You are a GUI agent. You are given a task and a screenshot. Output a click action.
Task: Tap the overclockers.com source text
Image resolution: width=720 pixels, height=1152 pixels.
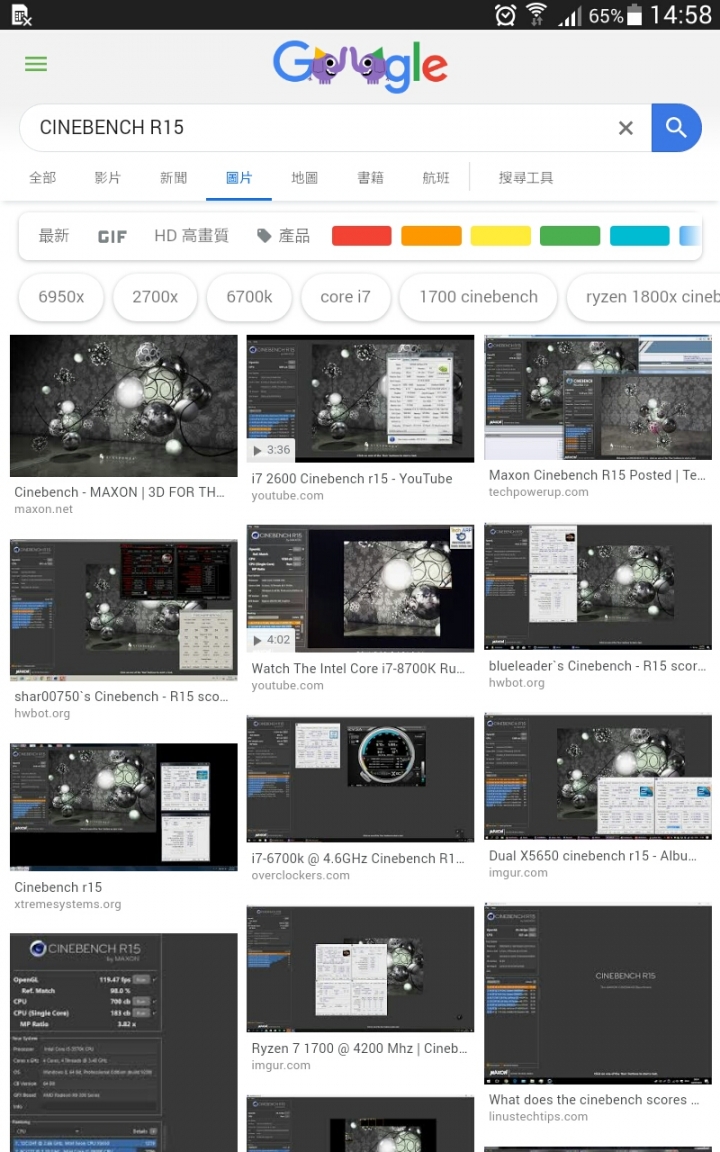[x=300, y=876]
